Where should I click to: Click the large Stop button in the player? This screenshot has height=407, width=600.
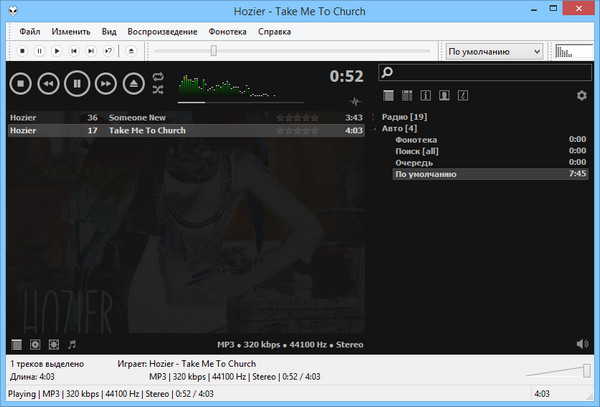pyautogui.click(x=21, y=83)
